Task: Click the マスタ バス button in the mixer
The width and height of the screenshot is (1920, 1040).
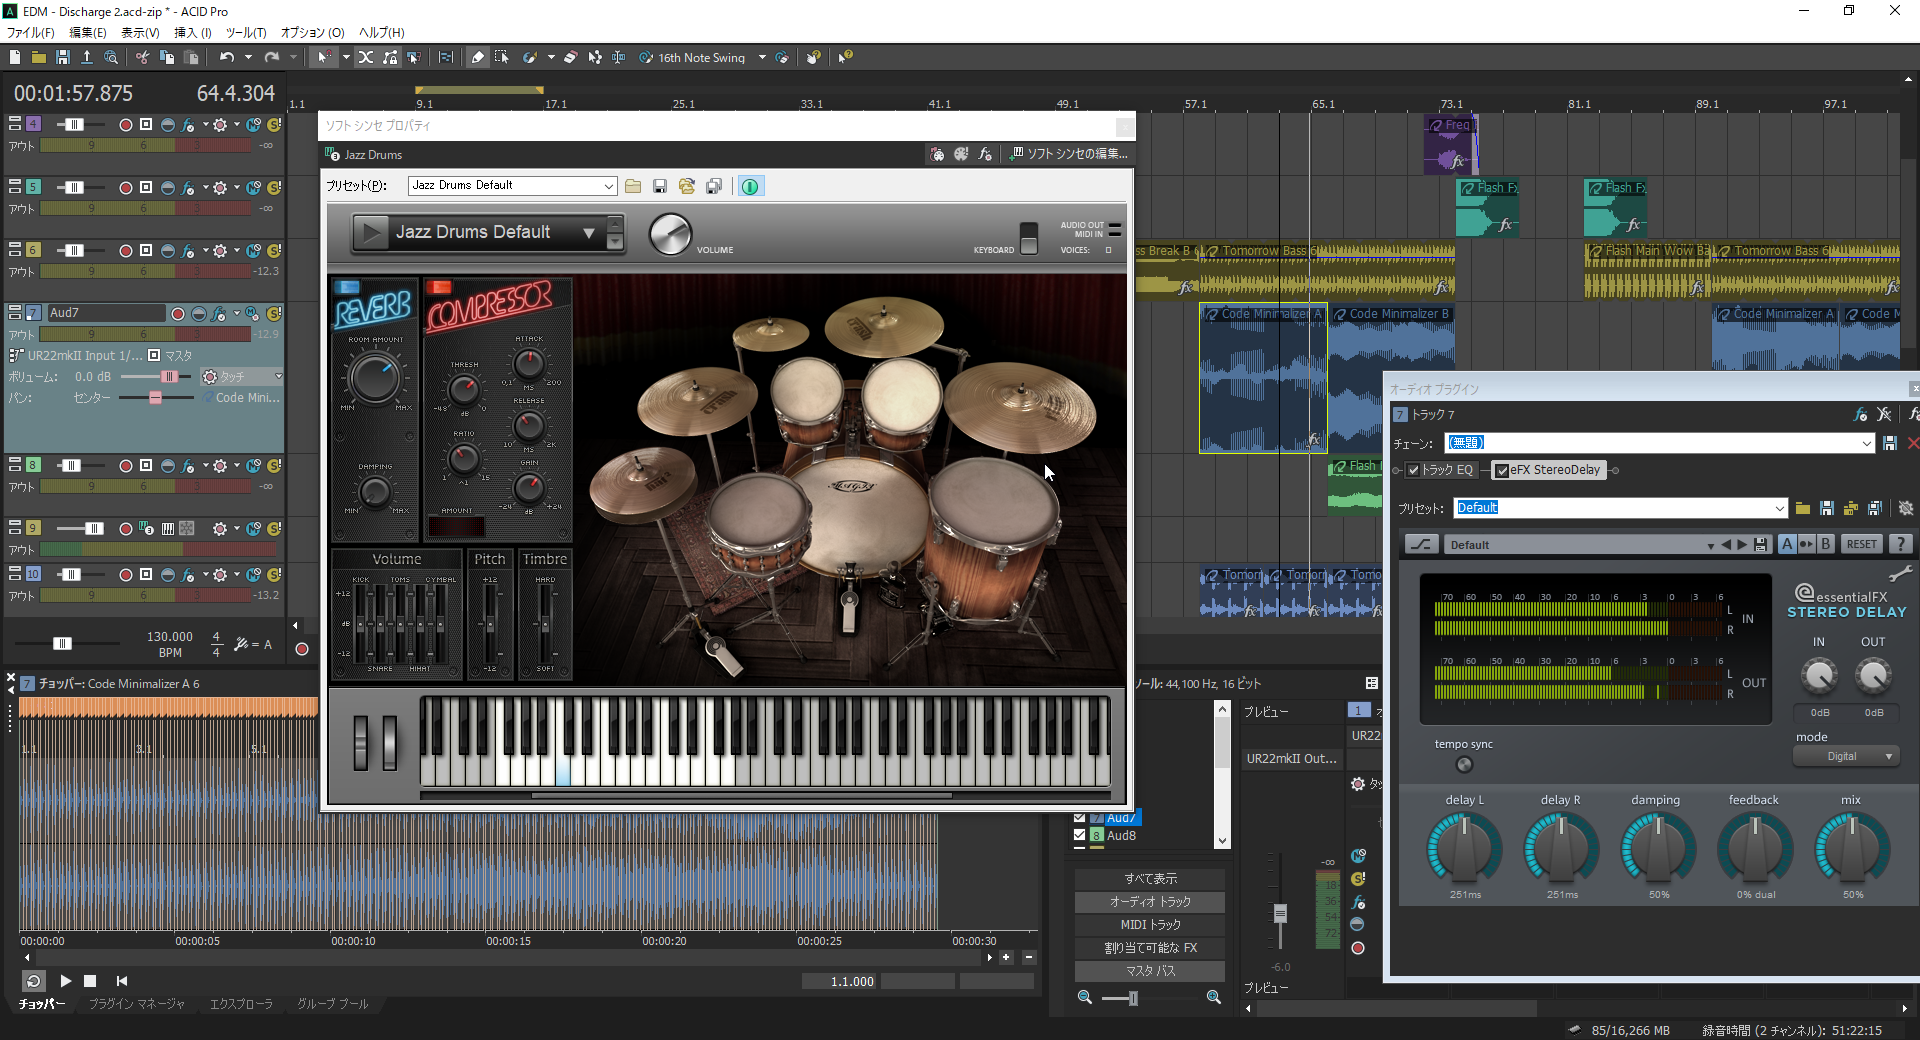Action: tap(1150, 971)
